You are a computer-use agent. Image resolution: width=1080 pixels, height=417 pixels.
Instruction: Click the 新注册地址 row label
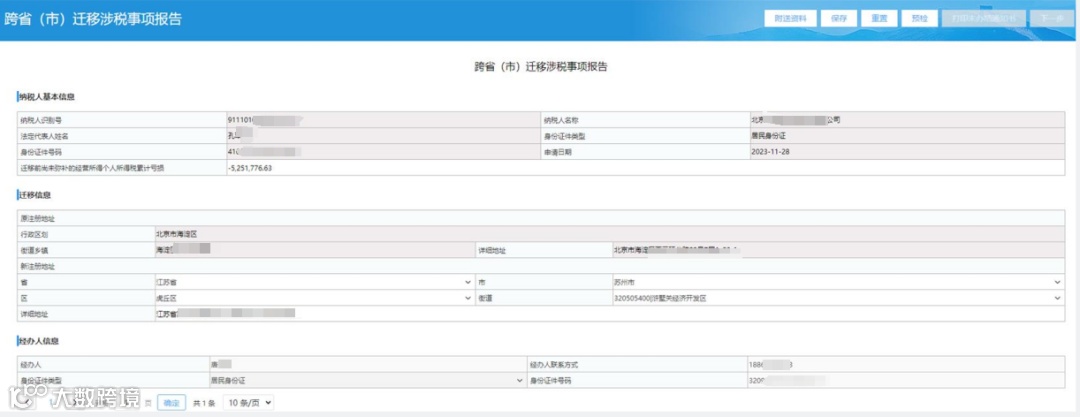pyautogui.click(x=37, y=267)
